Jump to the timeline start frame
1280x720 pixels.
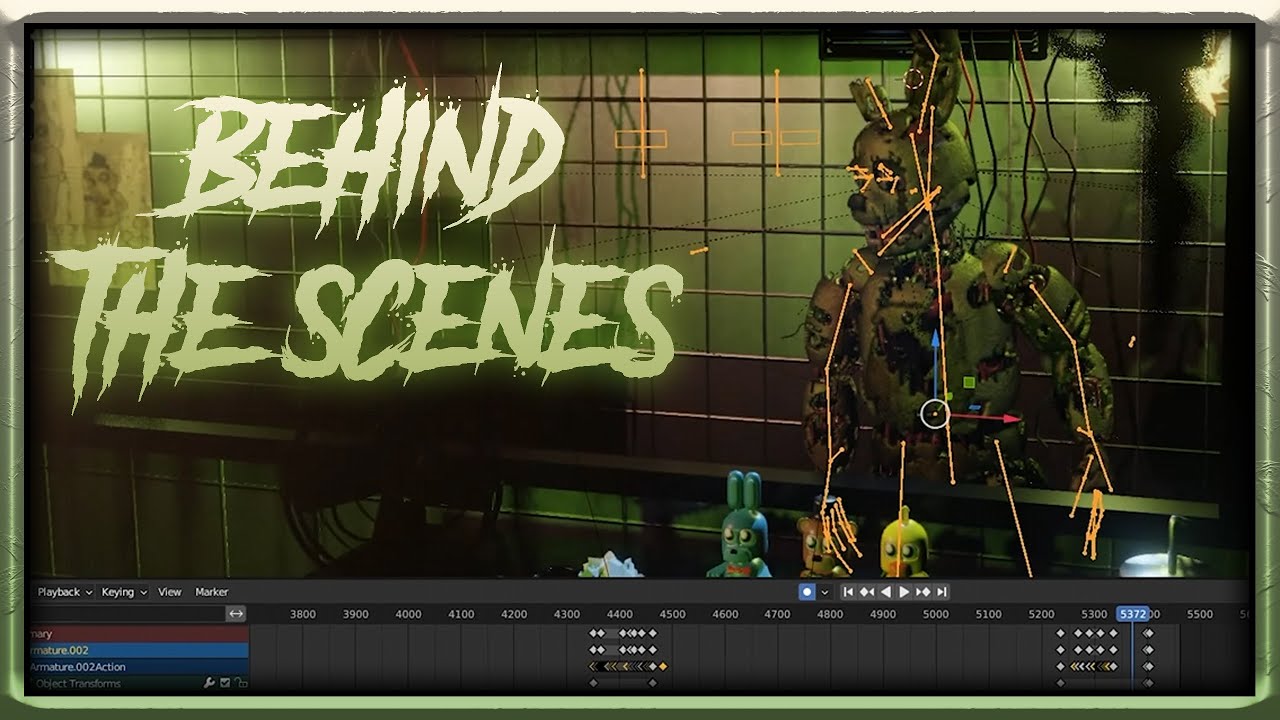(848, 592)
